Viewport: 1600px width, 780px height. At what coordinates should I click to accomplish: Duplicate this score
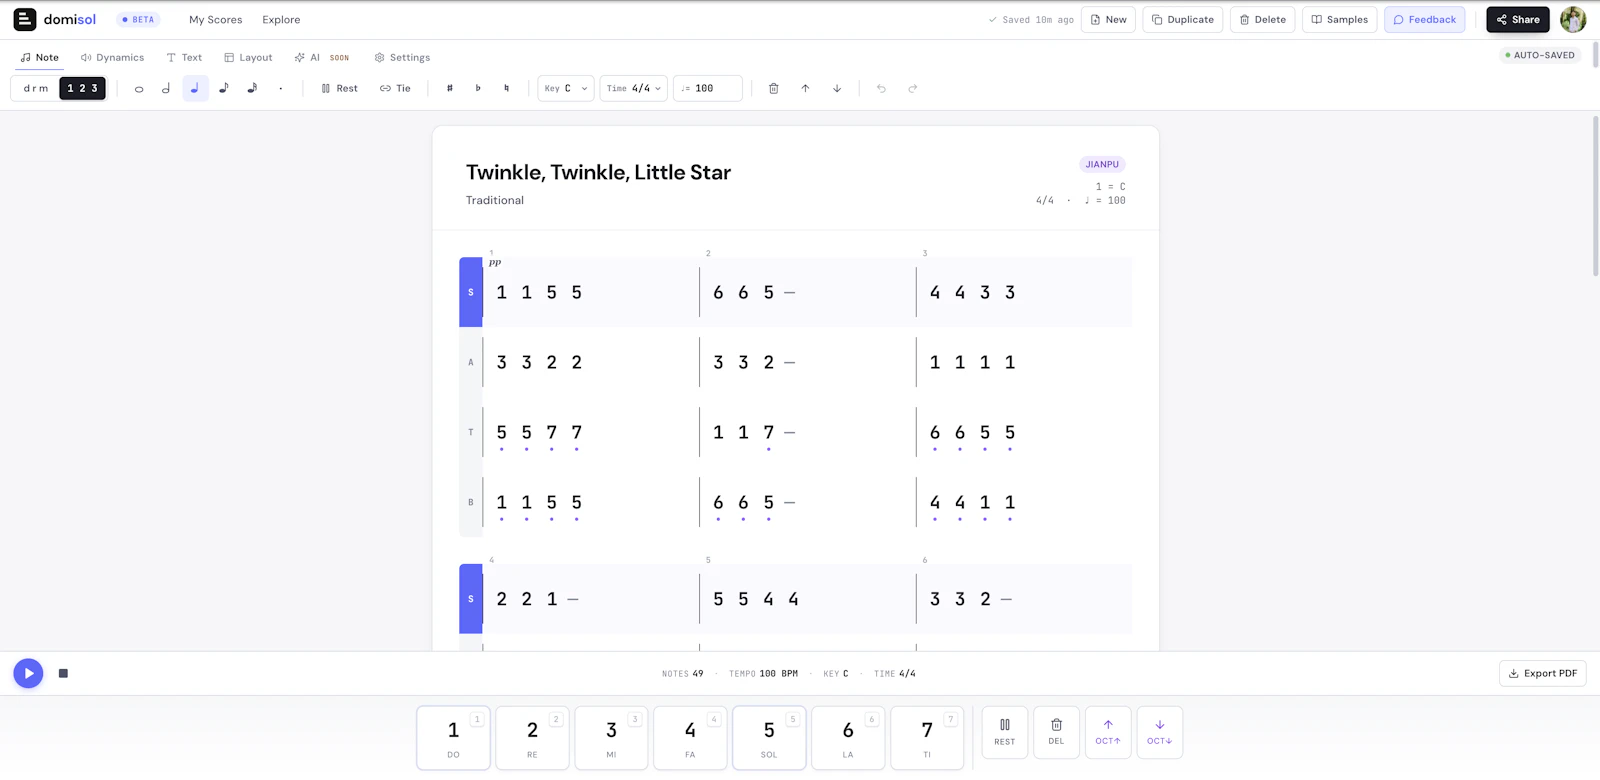1183,19
